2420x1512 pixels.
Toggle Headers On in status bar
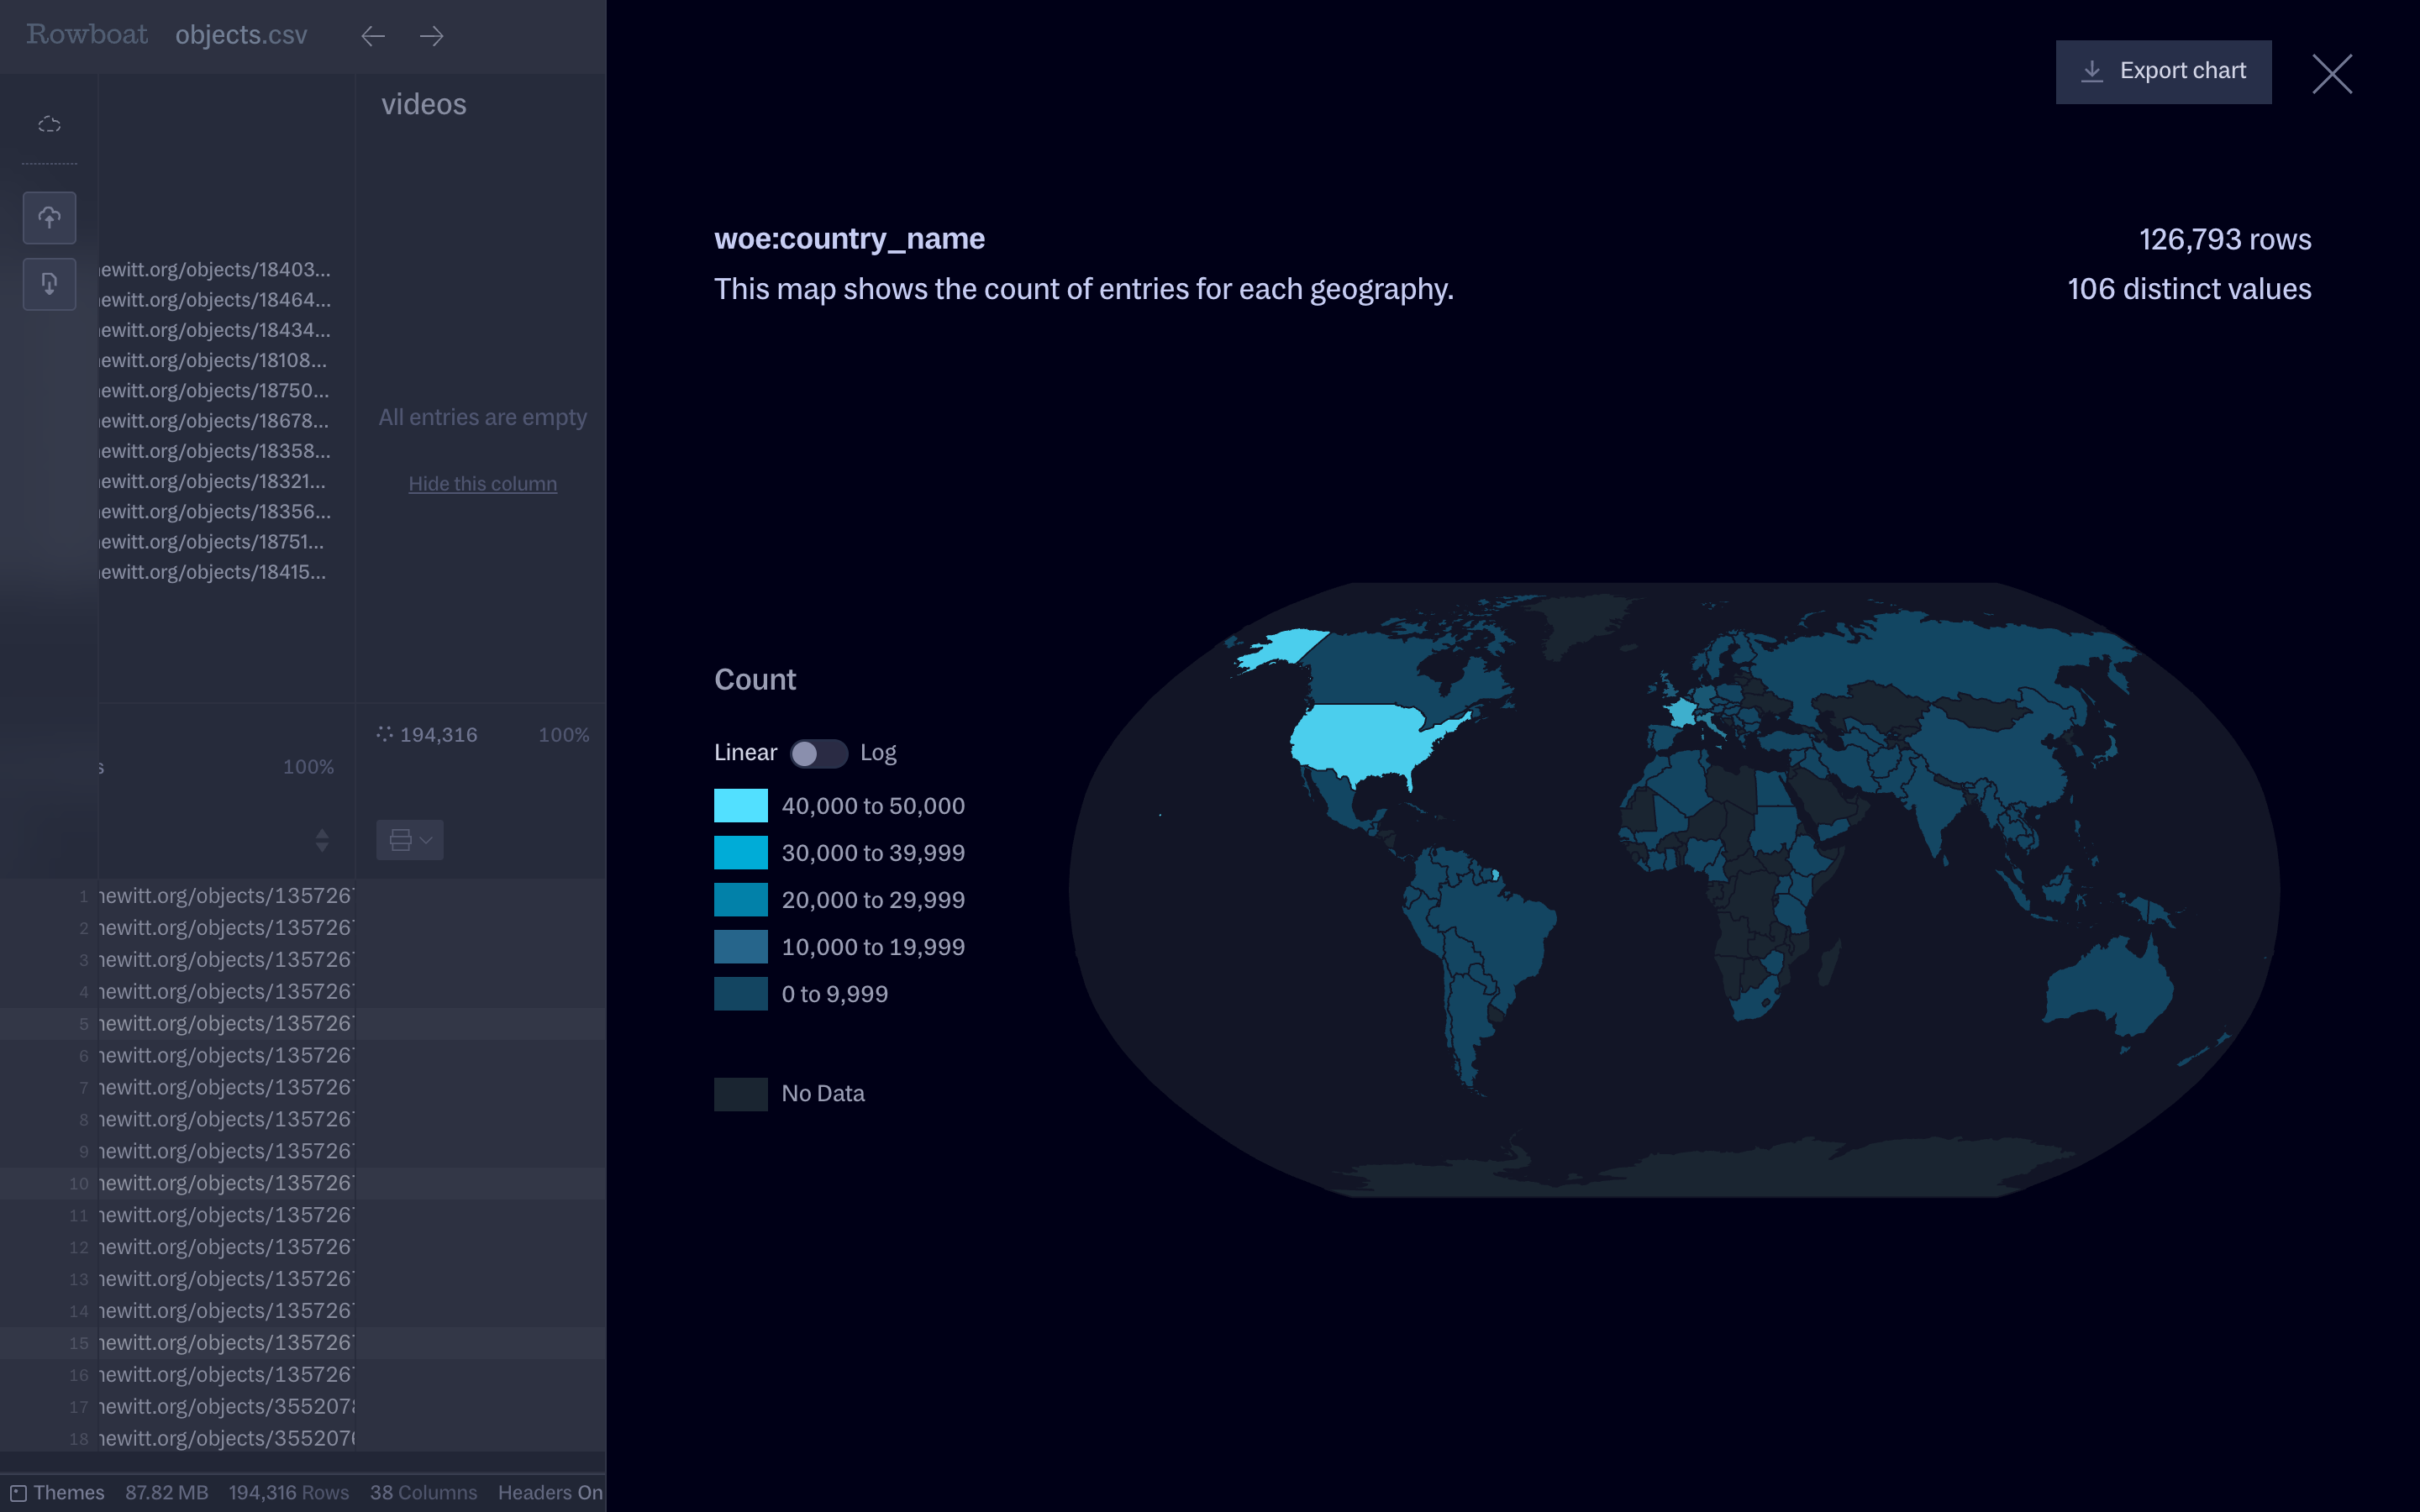tap(550, 1492)
